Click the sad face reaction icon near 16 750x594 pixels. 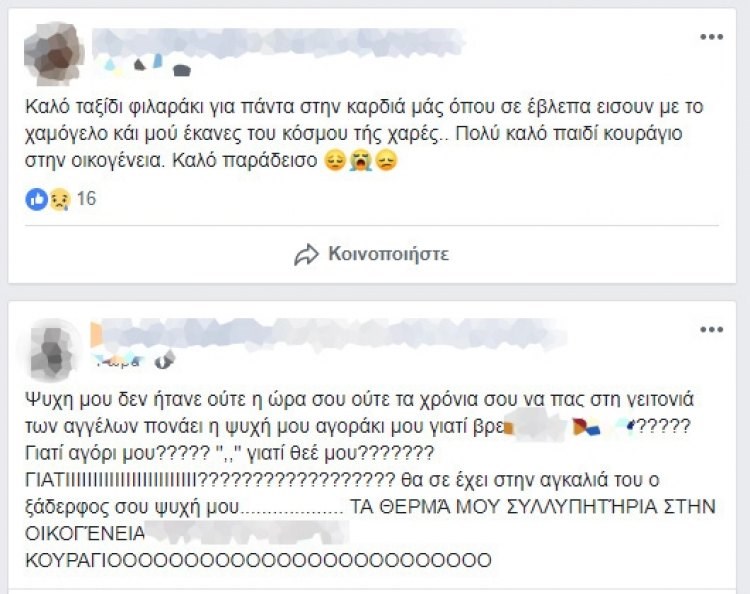(x=60, y=199)
